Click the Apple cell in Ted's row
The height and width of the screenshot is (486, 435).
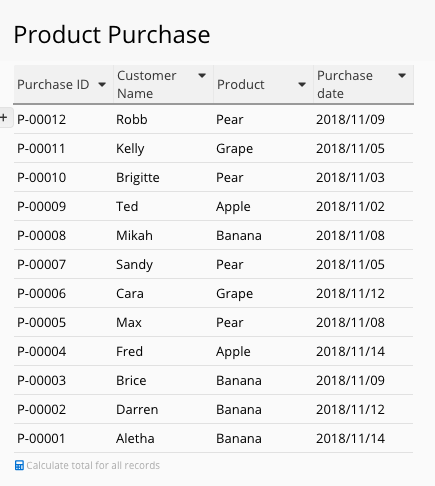(233, 207)
